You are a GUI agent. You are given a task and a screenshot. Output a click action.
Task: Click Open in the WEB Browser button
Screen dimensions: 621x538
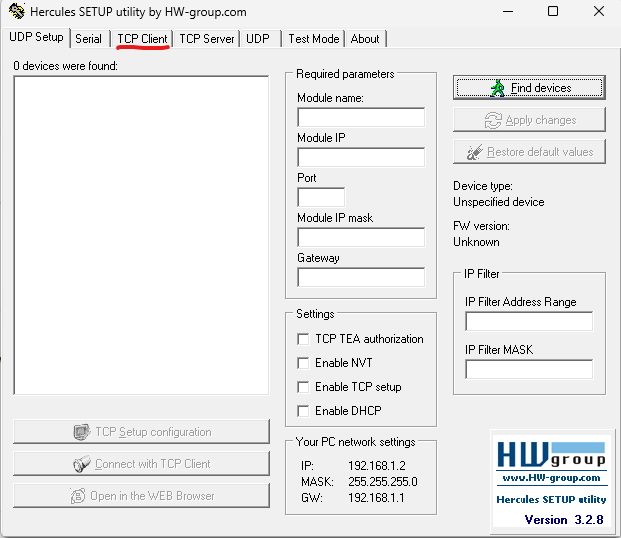pyautogui.click(x=141, y=495)
